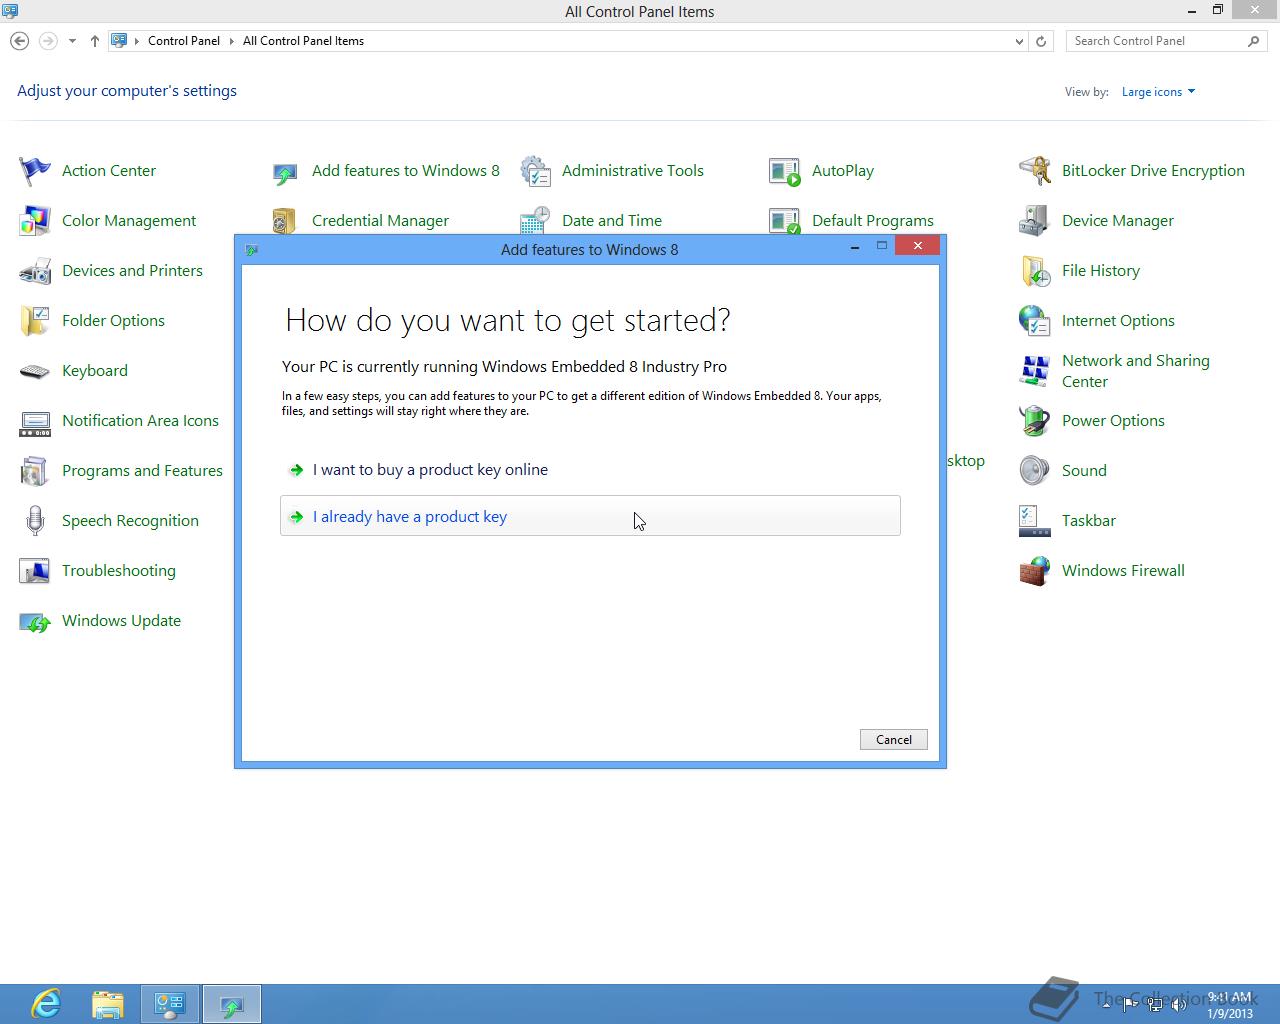Open the recent locations dropdown arrow

(72, 41)
